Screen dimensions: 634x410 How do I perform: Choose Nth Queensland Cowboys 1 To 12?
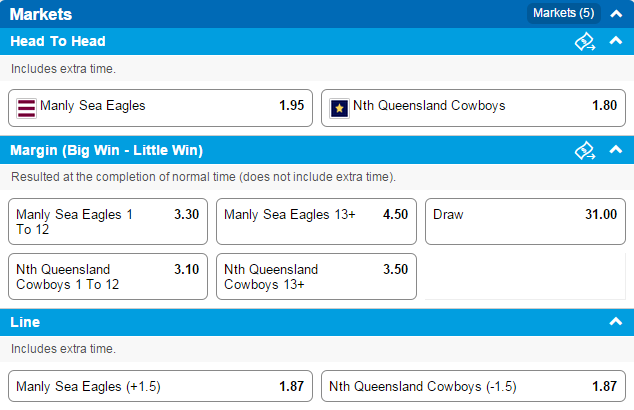coord(108,277)
